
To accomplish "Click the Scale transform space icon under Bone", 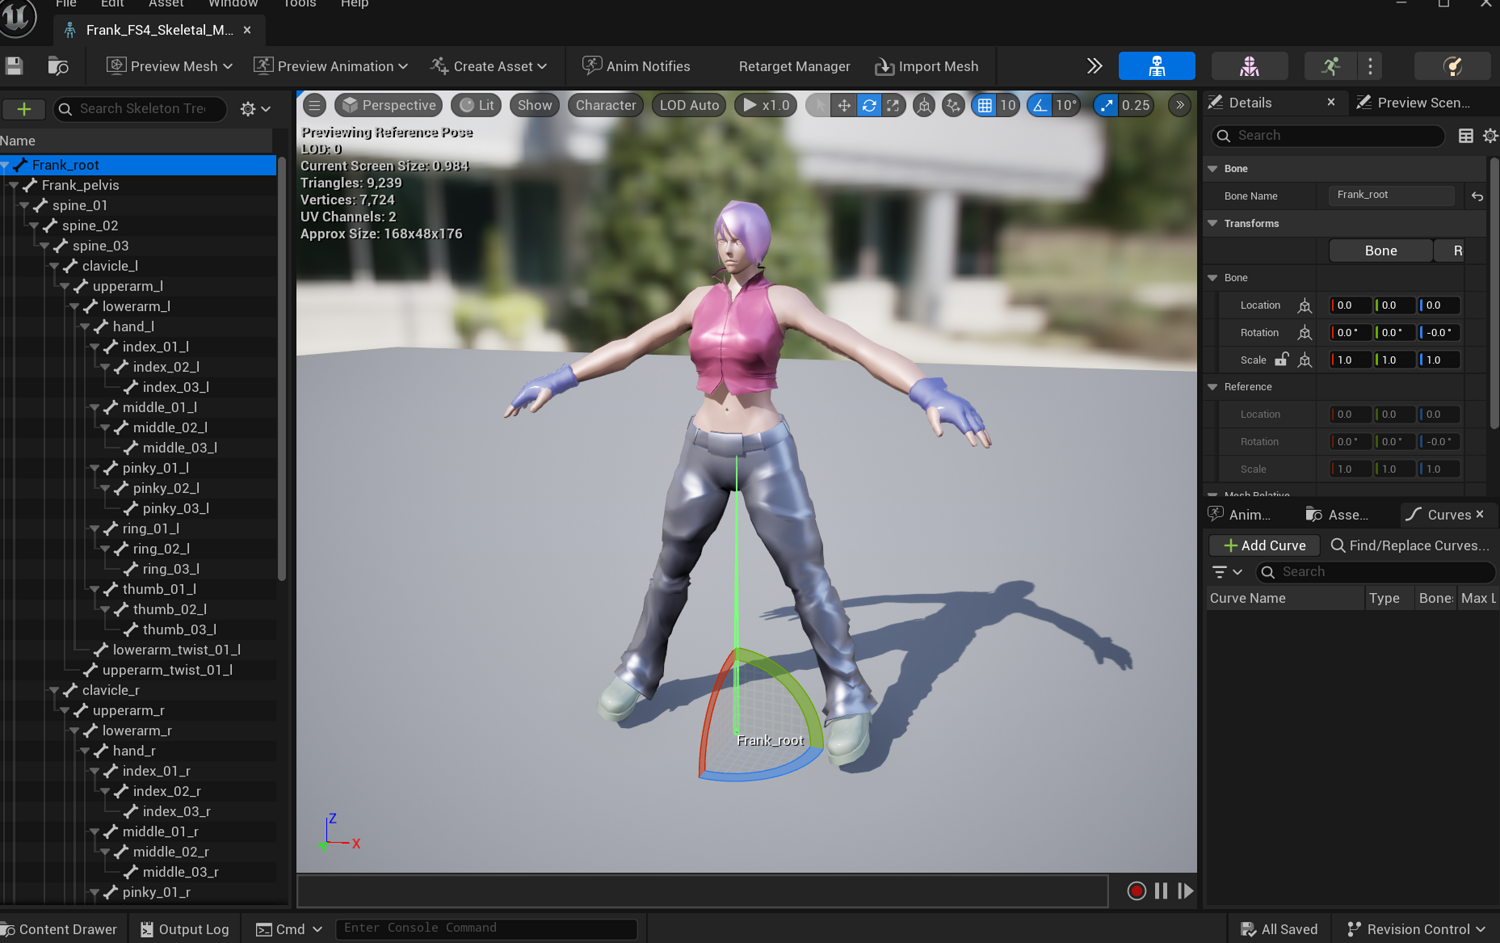I will [1304, 360].
